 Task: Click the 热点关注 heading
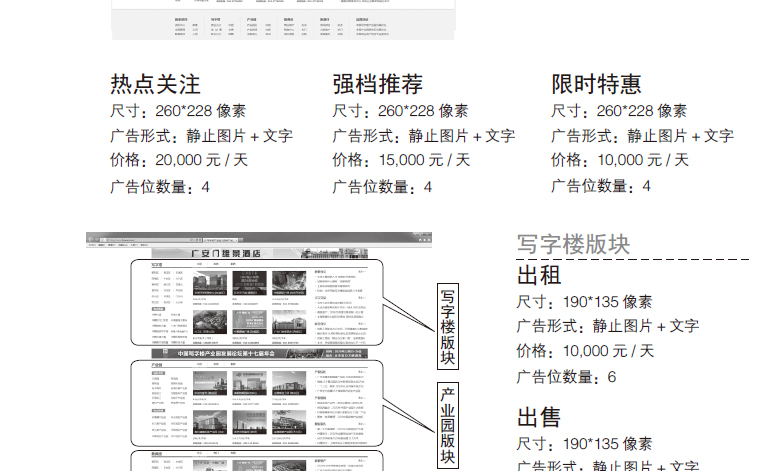[156, 84]
